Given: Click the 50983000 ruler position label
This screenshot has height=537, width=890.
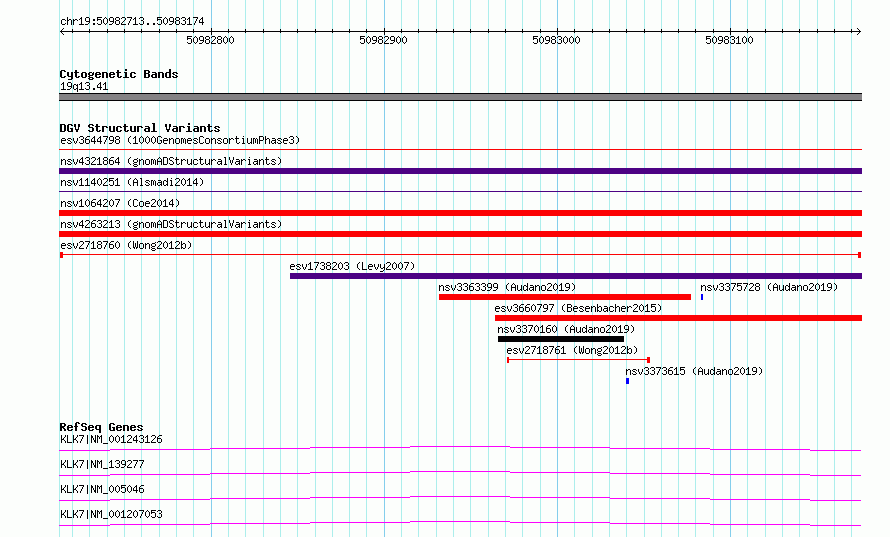Looking at the screenshot, I should (x=556, y=40).
